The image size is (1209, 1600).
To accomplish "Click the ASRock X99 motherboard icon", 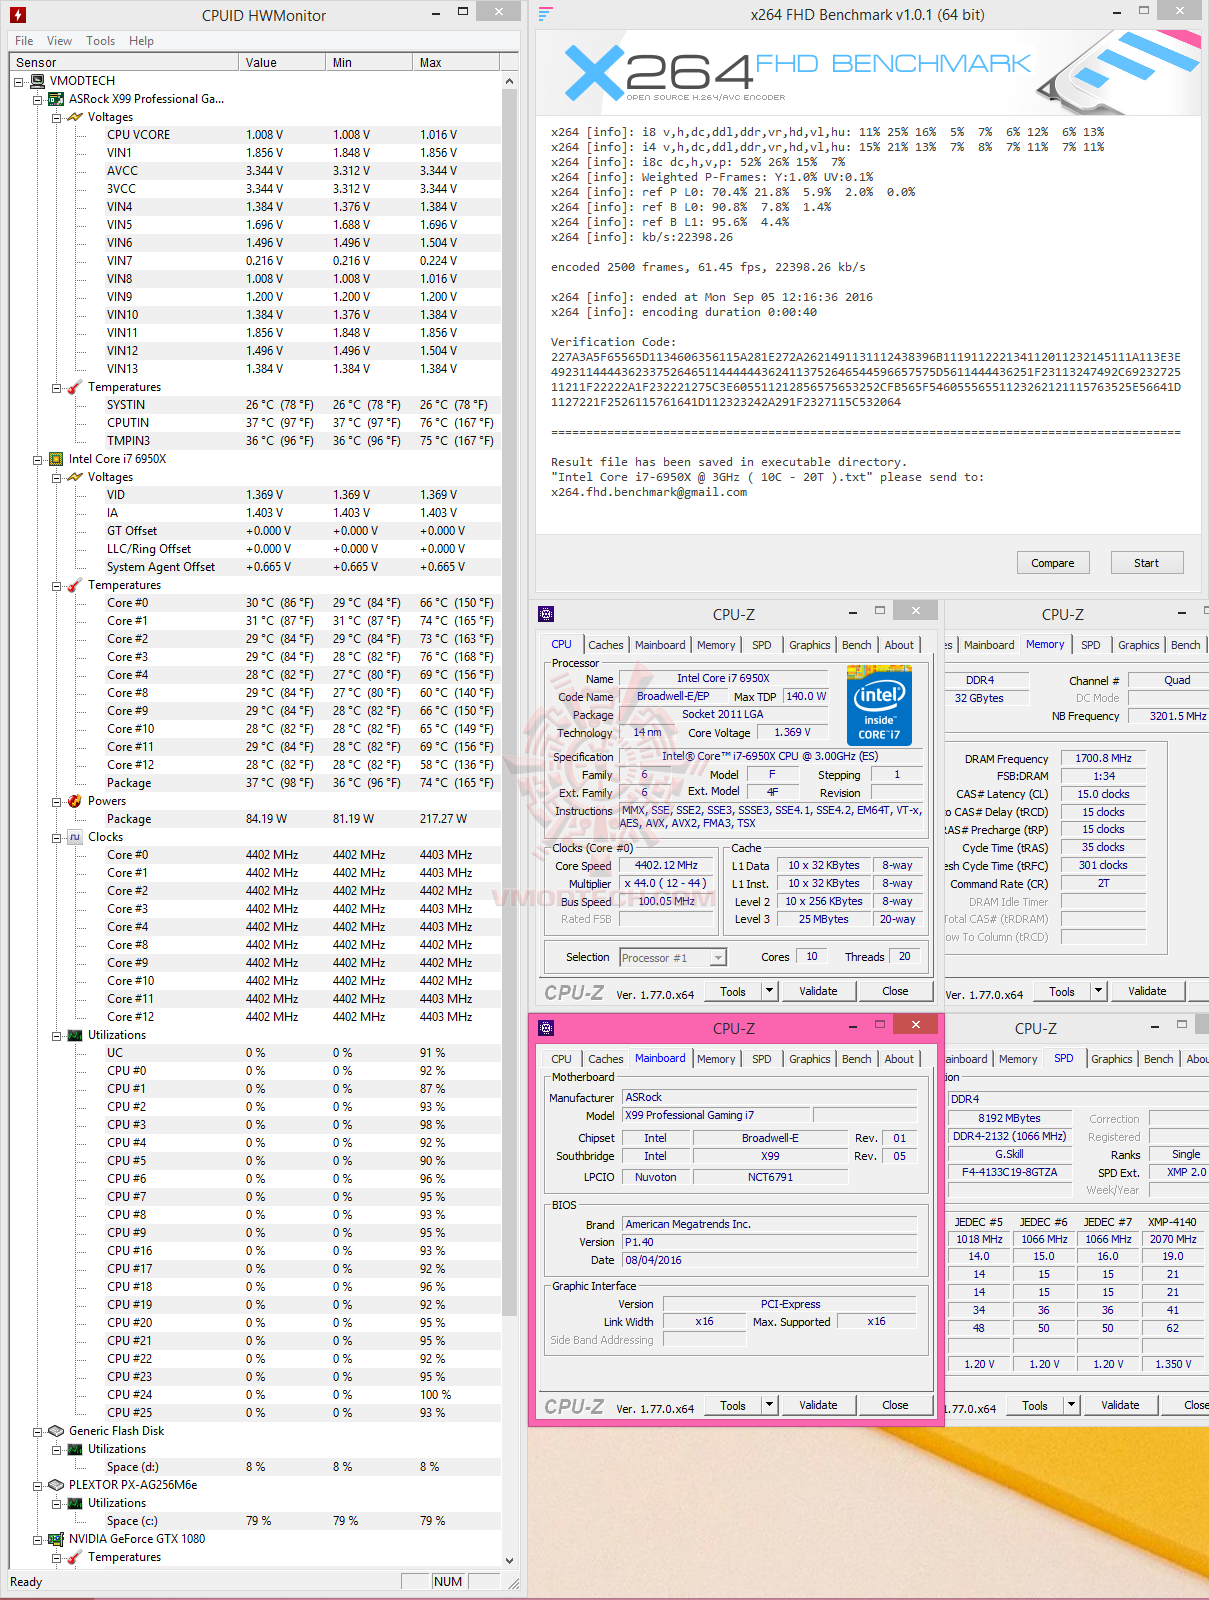I will [57, 99].
